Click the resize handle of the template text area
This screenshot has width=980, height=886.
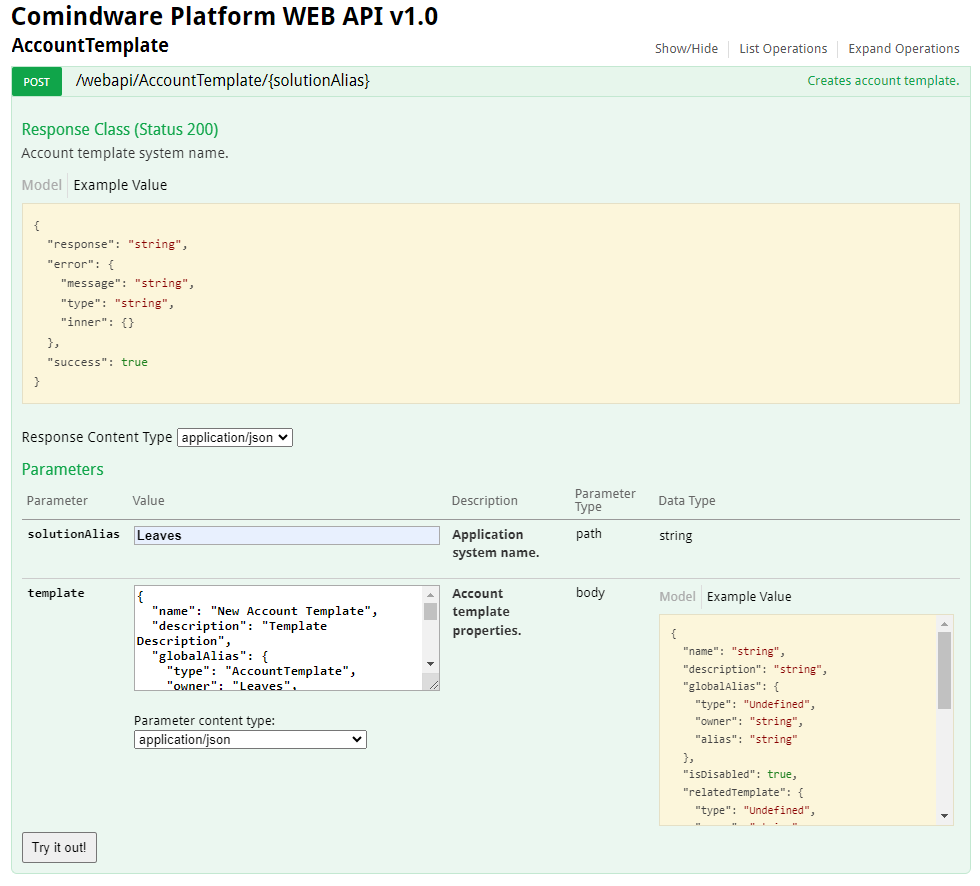click(x=433, y=684)
